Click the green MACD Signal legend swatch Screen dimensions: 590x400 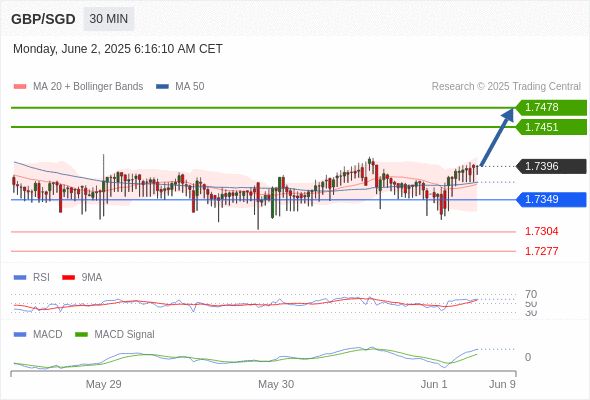tap(81, 335)
